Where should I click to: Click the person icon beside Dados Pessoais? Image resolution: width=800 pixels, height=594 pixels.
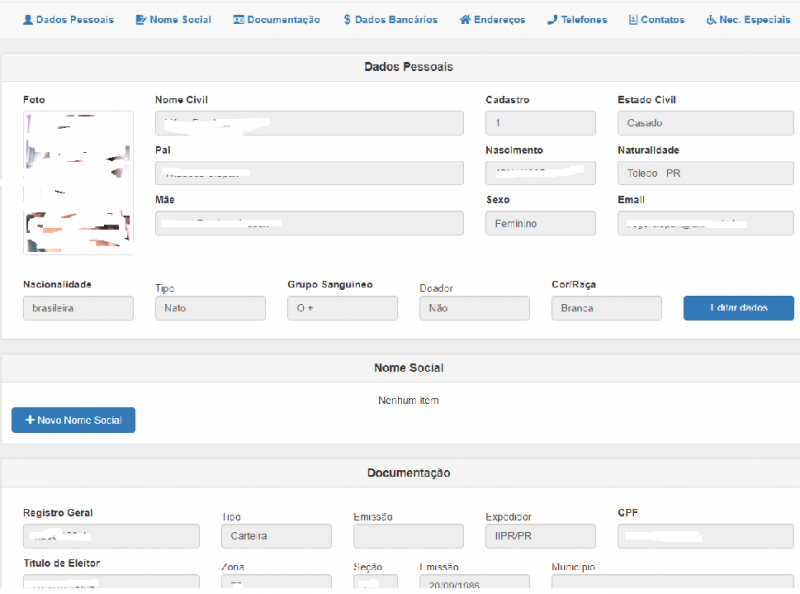(28, 20)
